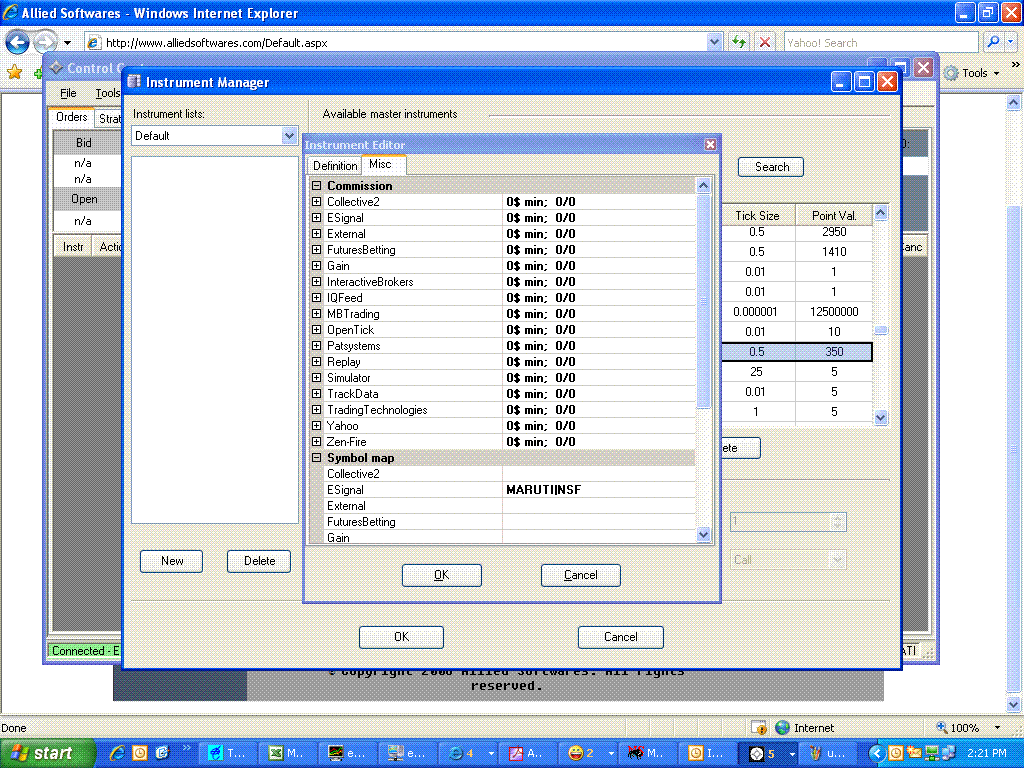This screenshot has width=1024, height=768.
Task: Click the address bar dropdown arrow
Action: pos(714,42)
